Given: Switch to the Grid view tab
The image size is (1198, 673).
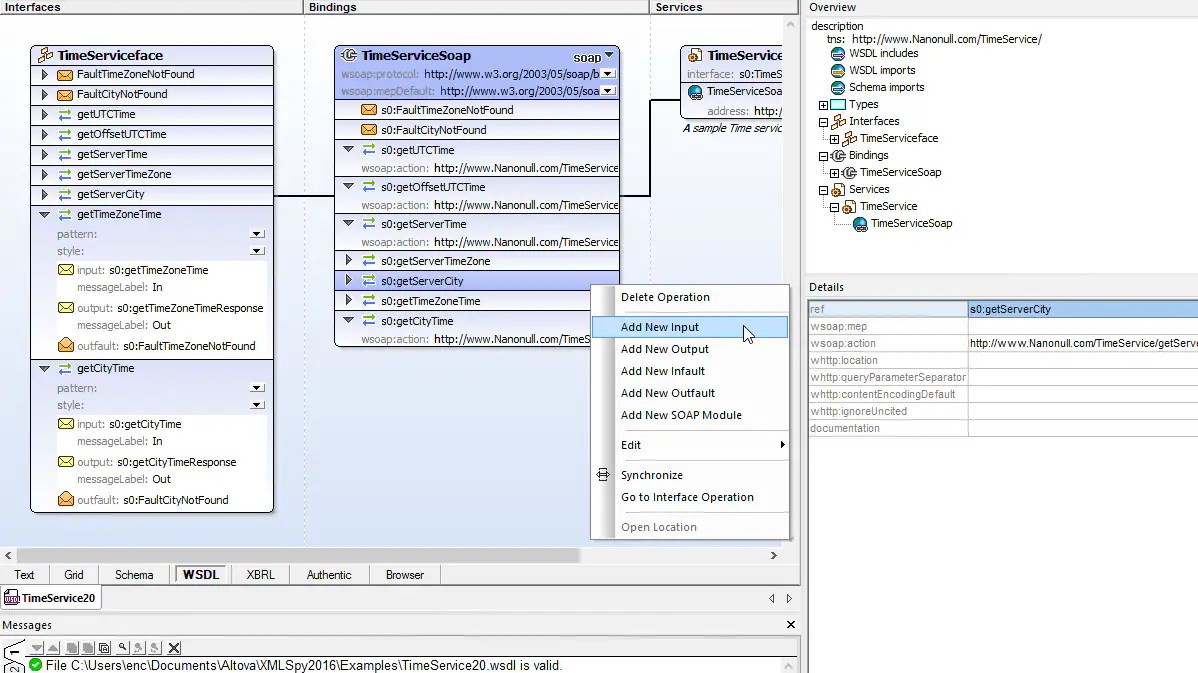Looking at the screenshot, I should (73, 574).
